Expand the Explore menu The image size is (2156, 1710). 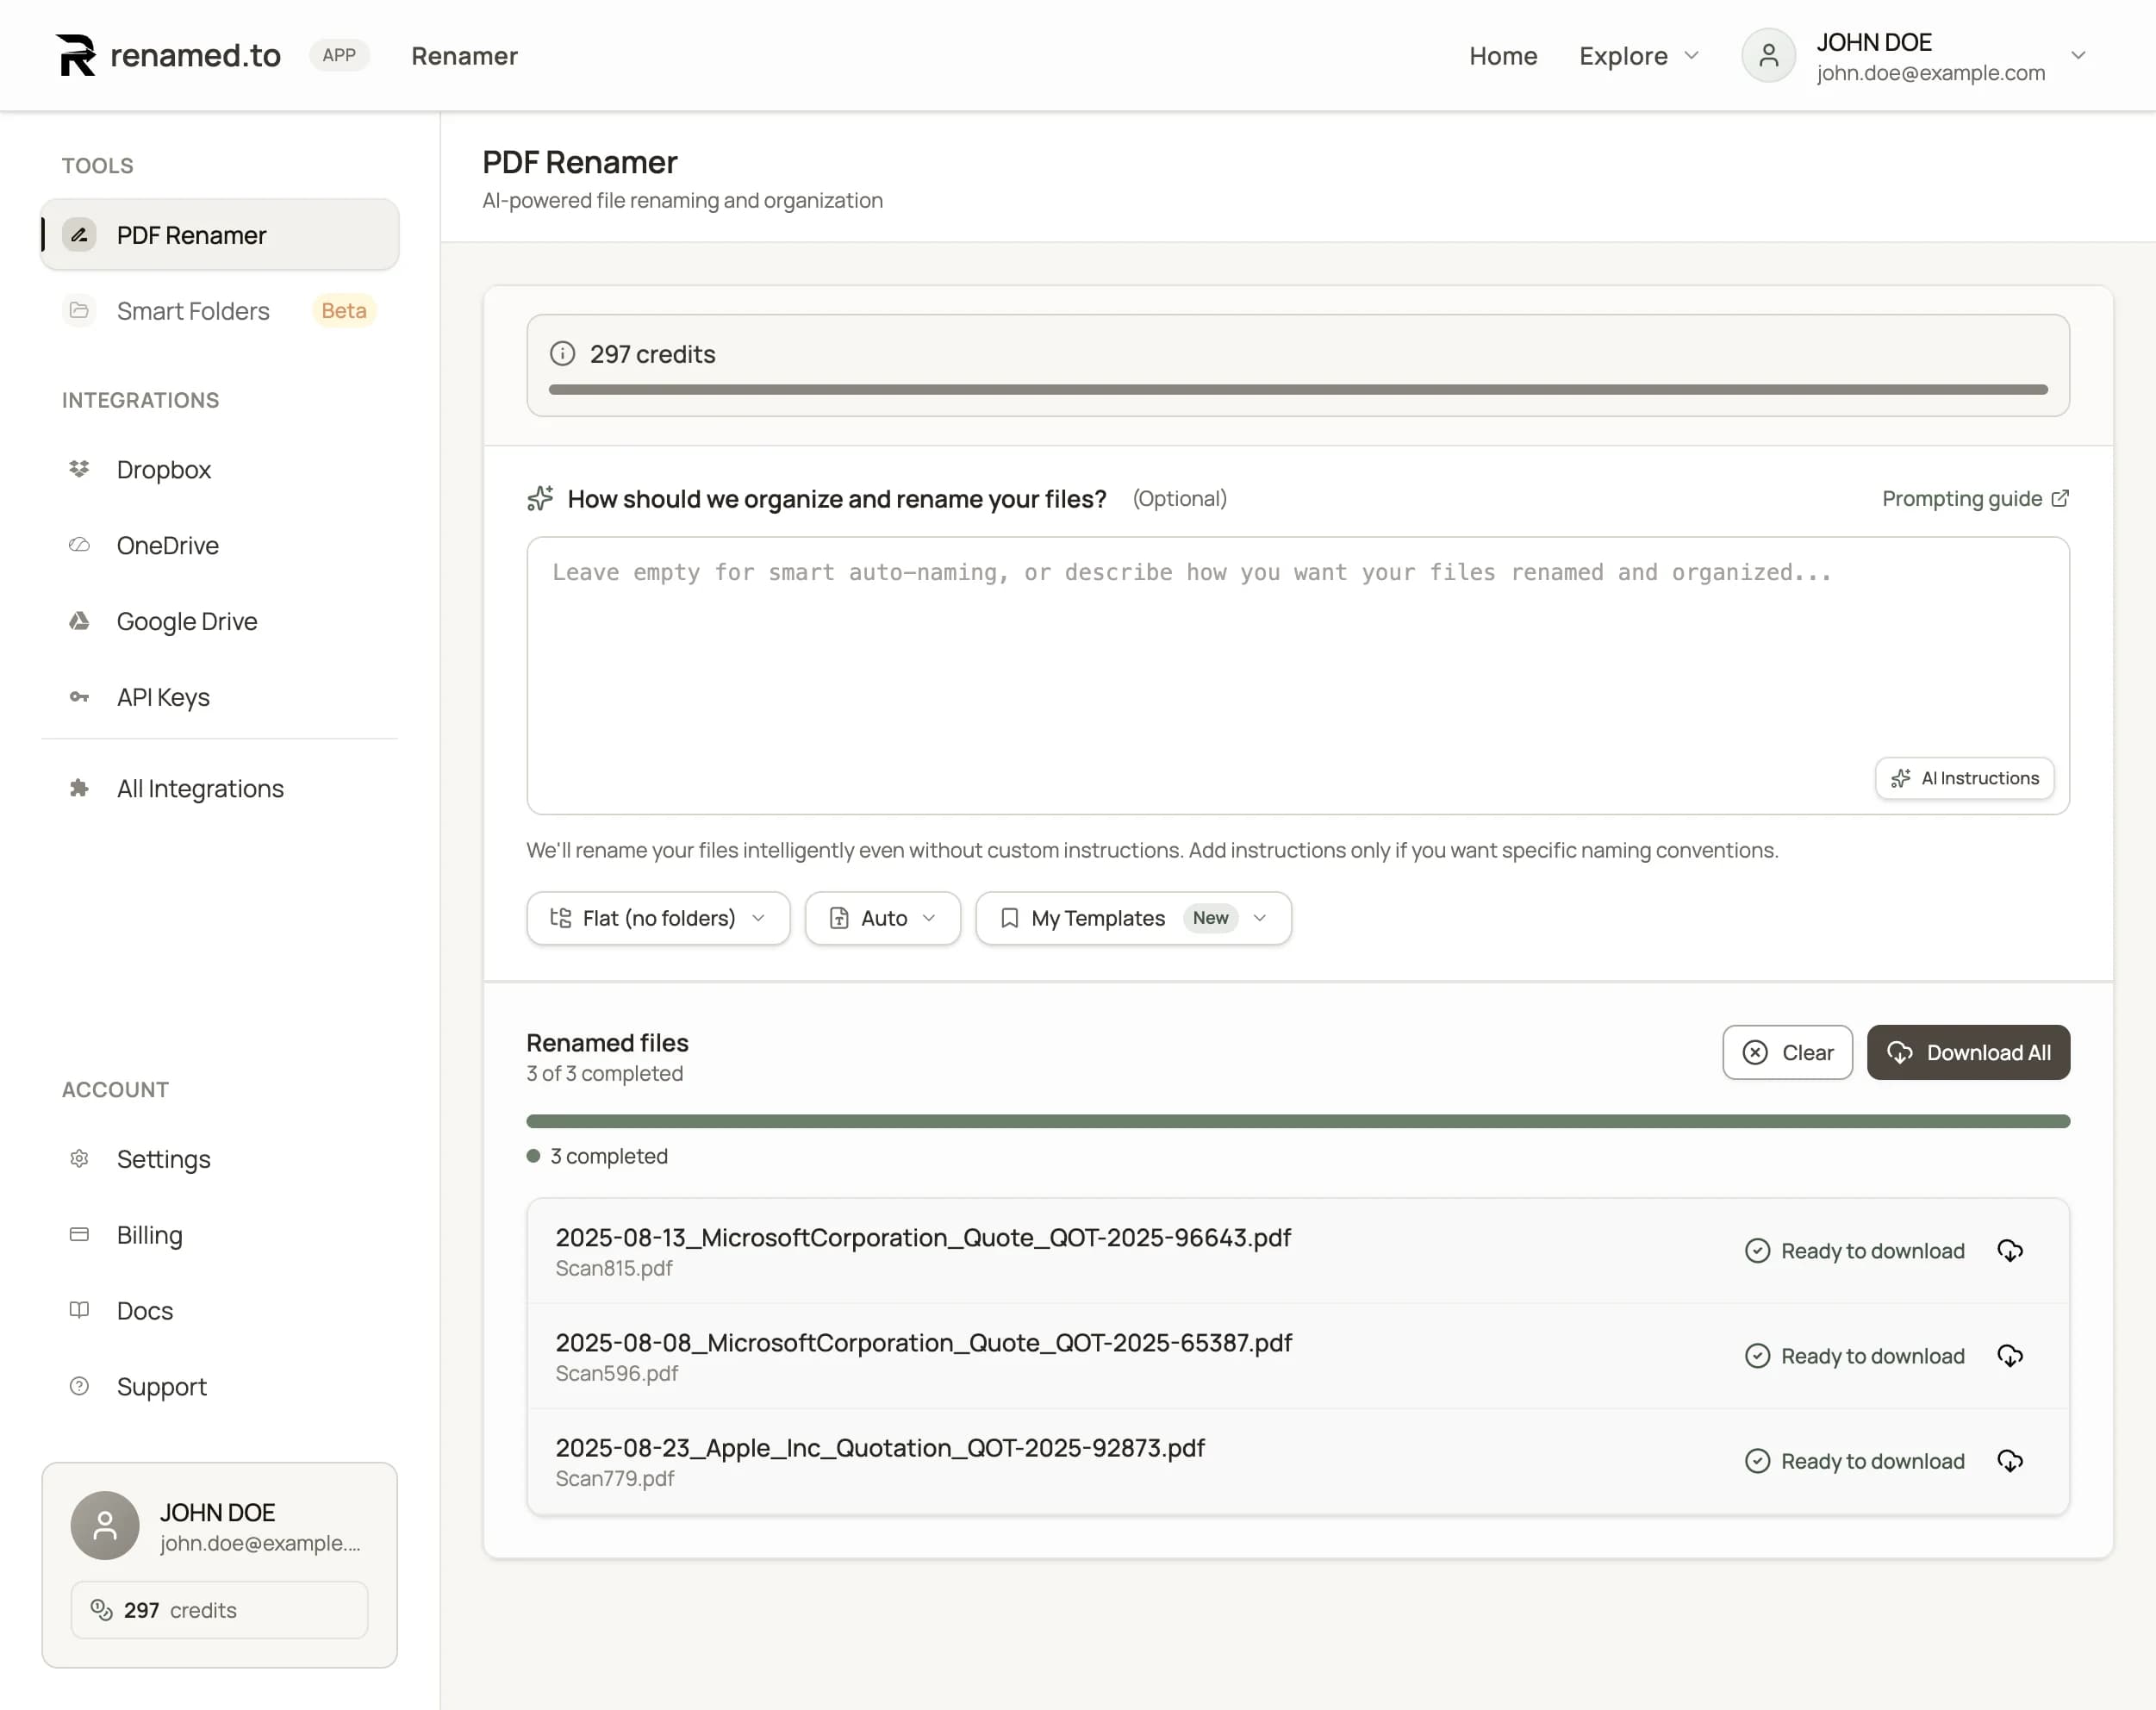coord(1638,56)
